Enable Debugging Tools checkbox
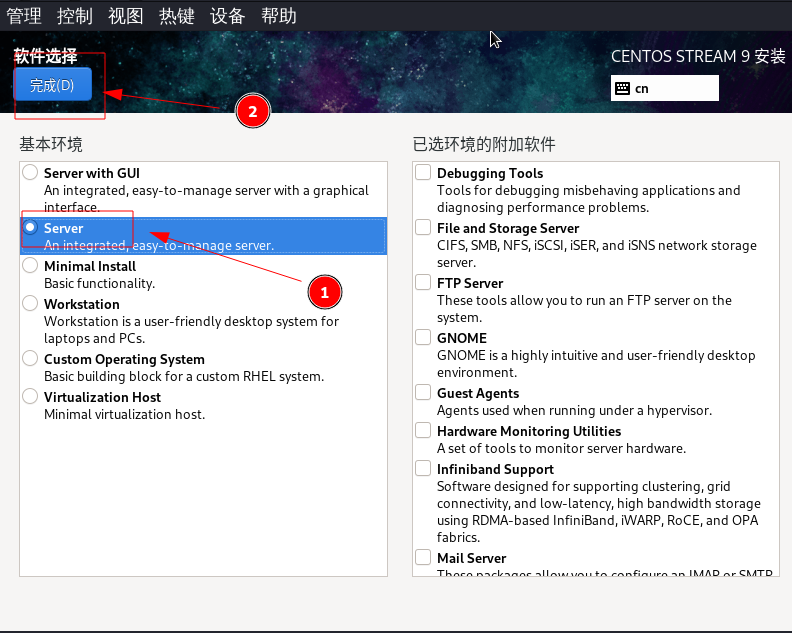 pyautogui.click(x=423, y=172)
